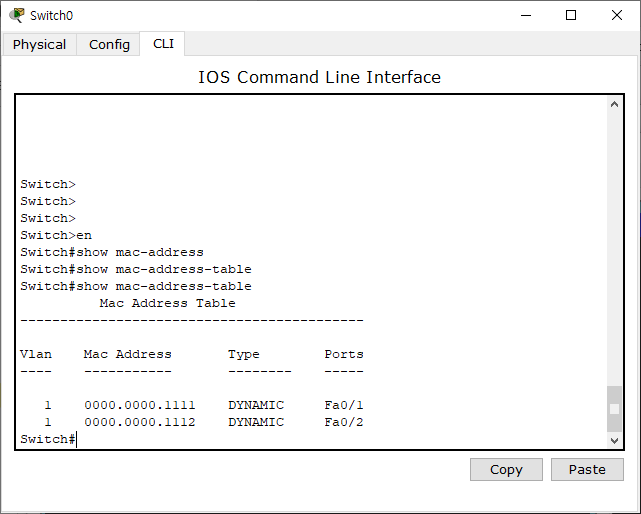This screenshot has height=514, width=641.
Task: Click the Switch0 window icon
Action: click(x=17, y=15)
